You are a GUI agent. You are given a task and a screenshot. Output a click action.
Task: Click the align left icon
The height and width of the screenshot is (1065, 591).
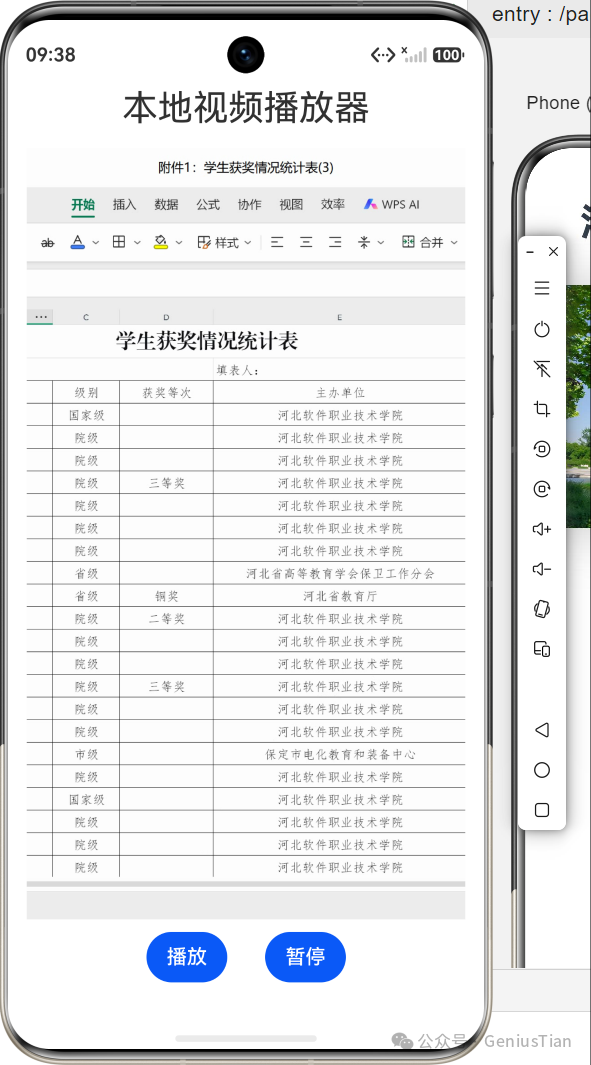coord(277,242)
